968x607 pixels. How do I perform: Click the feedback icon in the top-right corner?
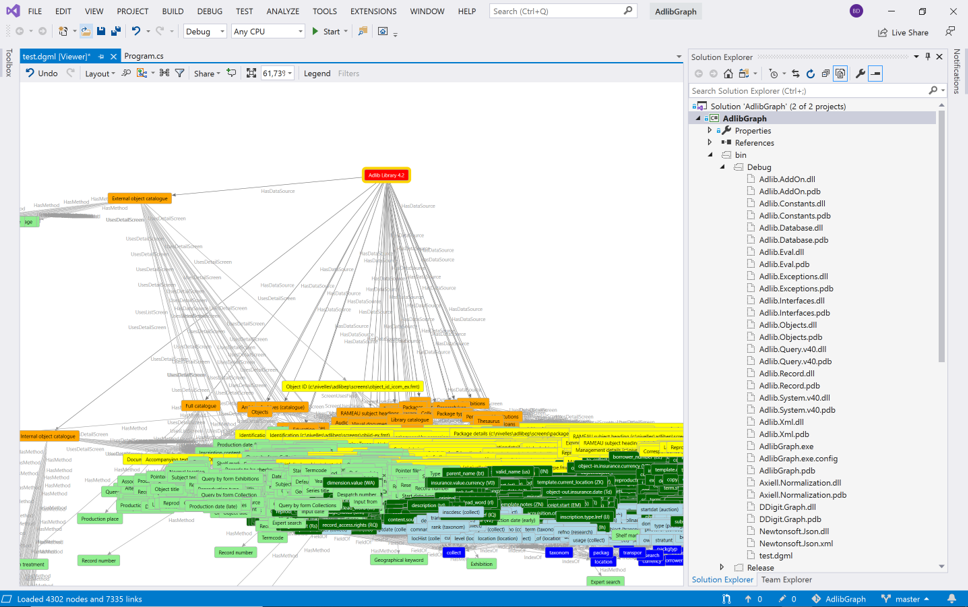950,31
